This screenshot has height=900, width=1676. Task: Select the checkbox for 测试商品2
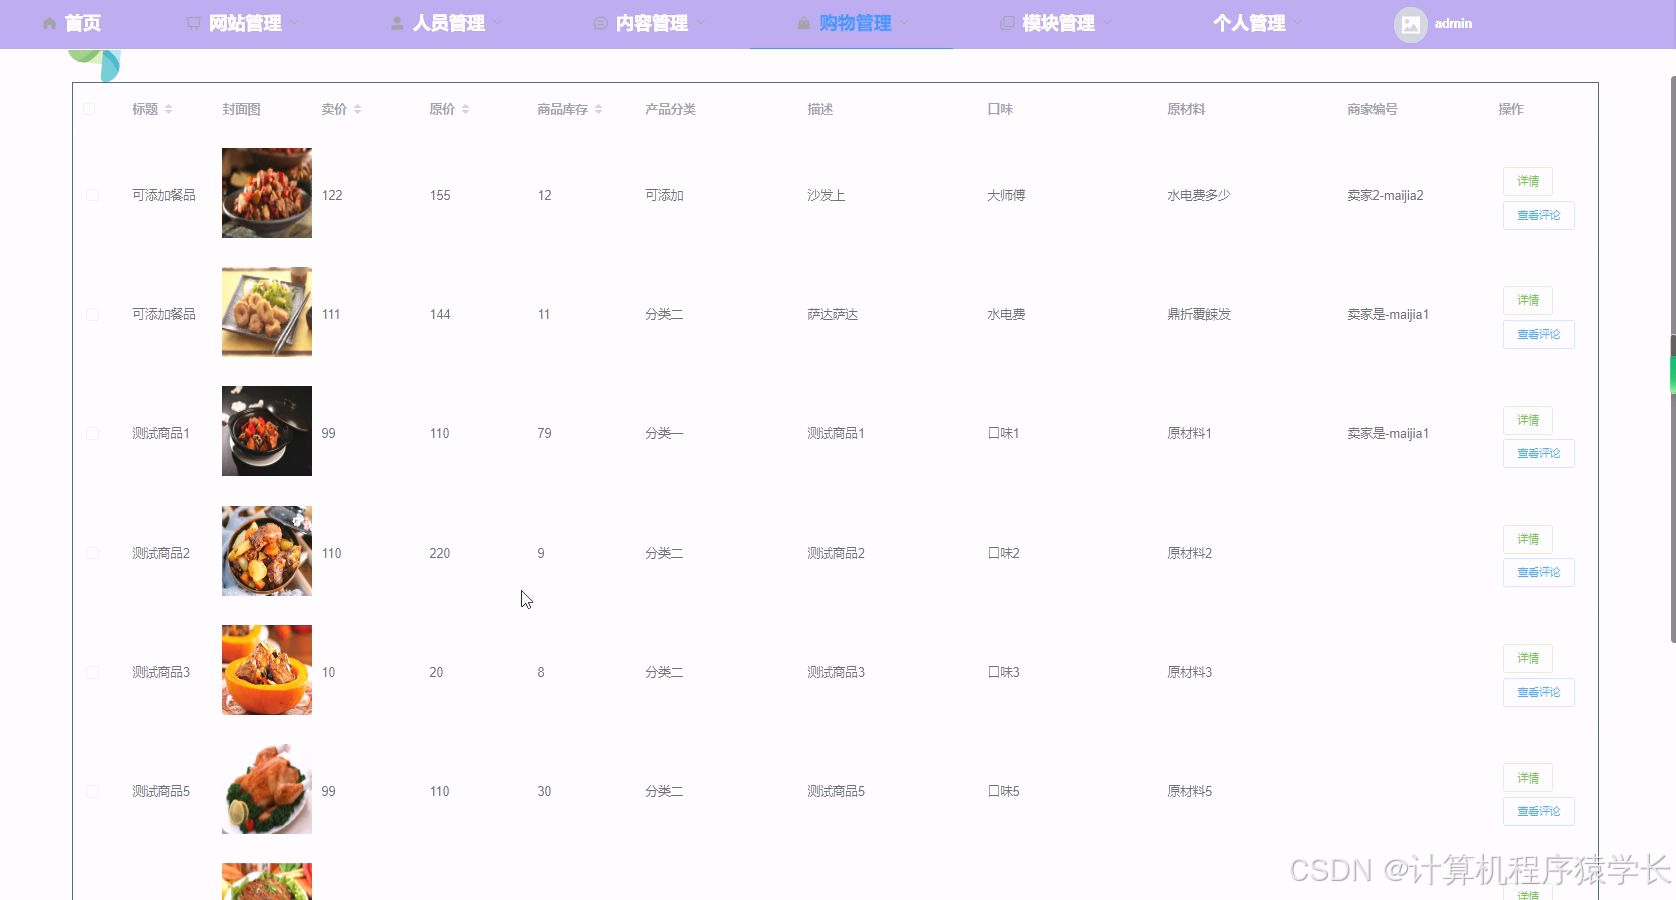click(92, 553)
